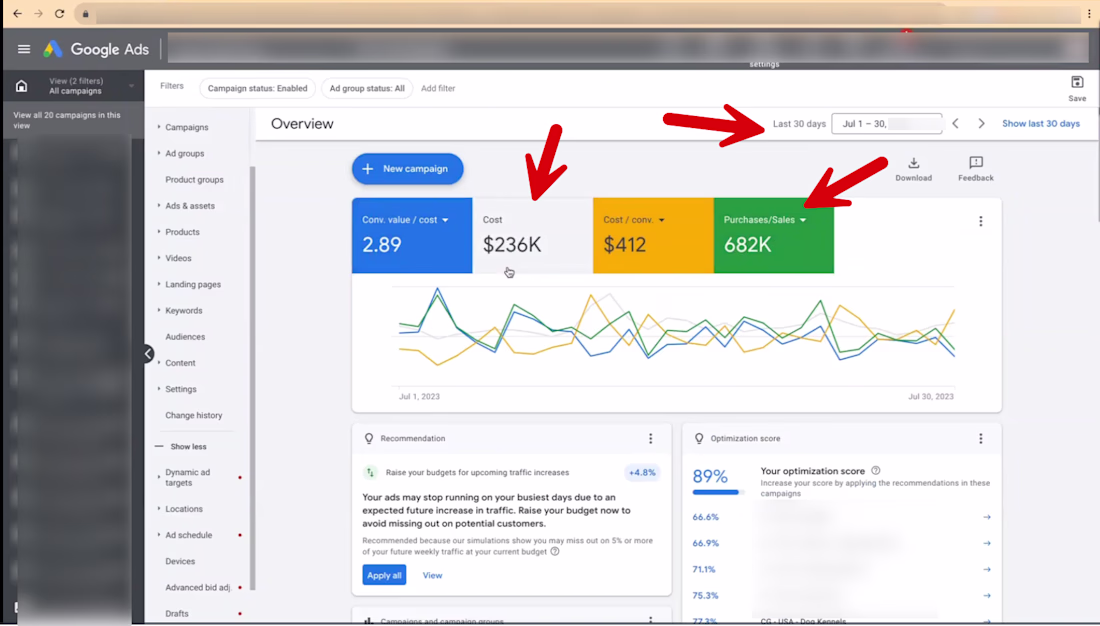
Task: Create a New campaign
Action: pyautogui.click(x=408, y=169)
